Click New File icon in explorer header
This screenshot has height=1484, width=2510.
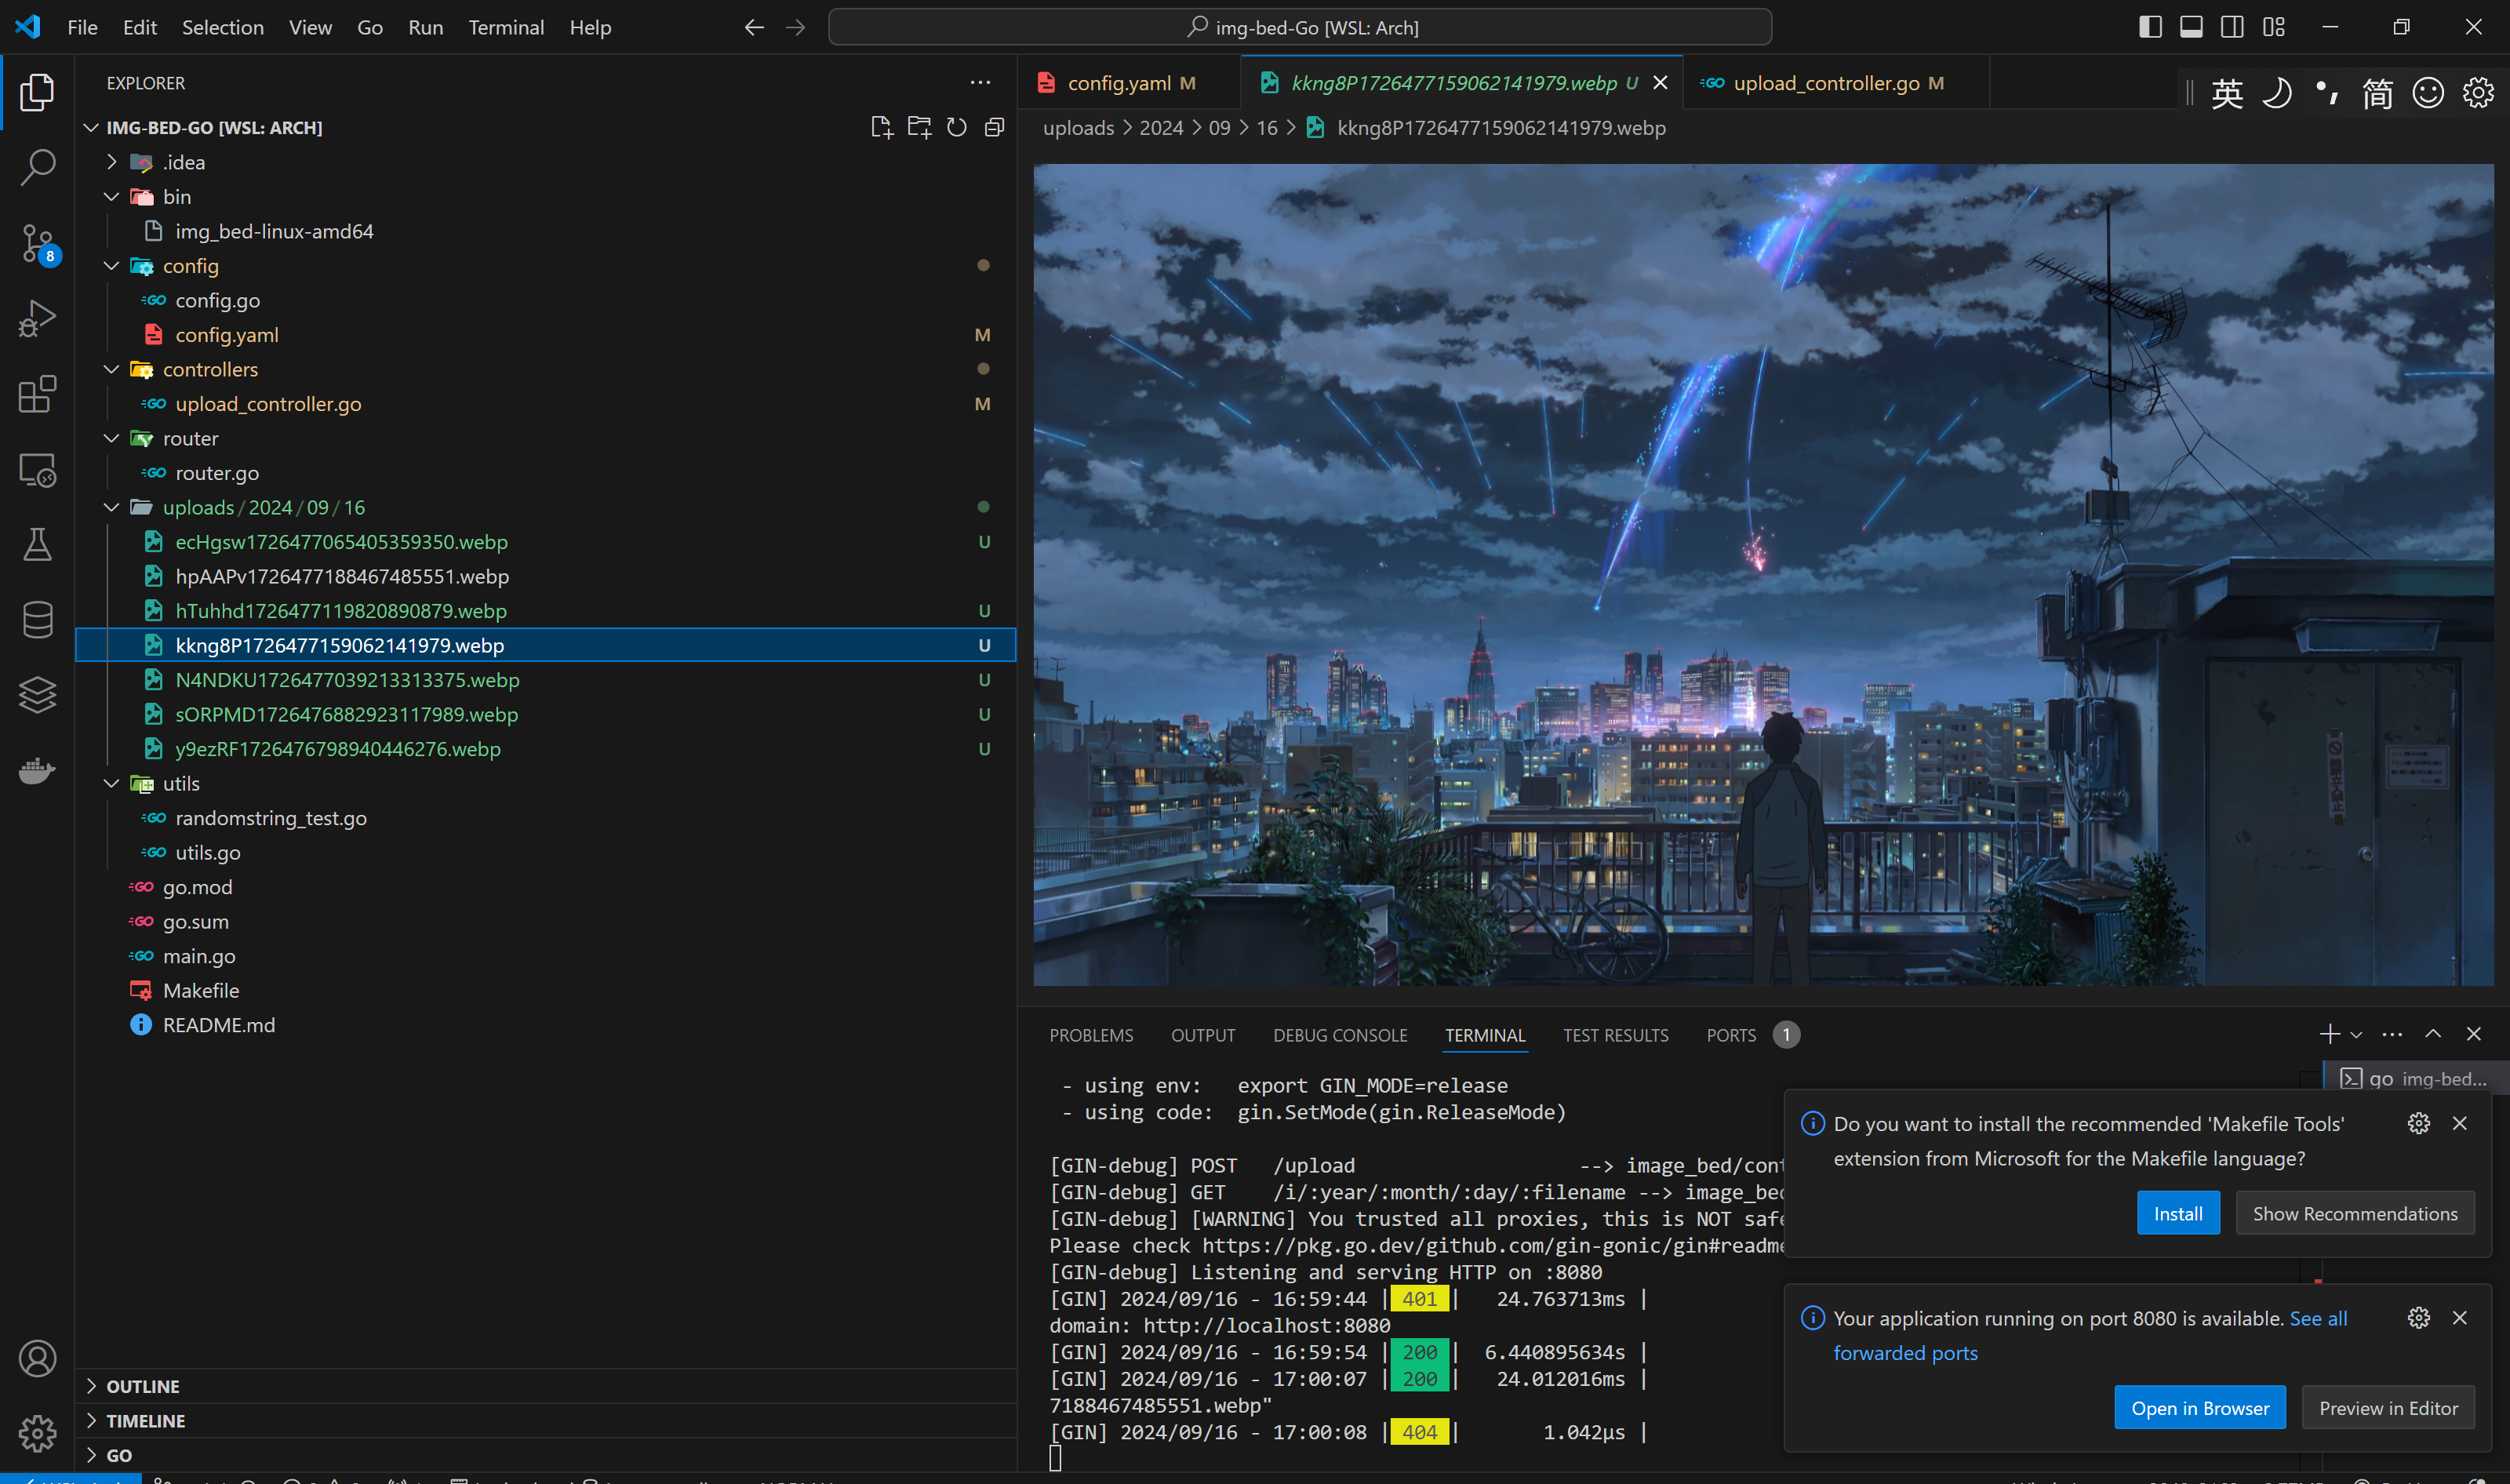pyautogui.click(x=881, y=127)
